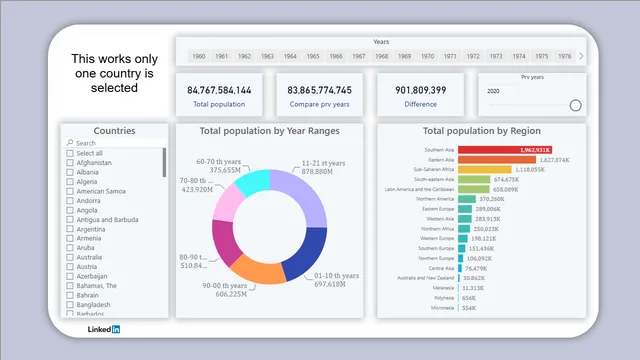Click the Western Europe bar
Viewport: 640px width, 360px height.
coord(463,238)
